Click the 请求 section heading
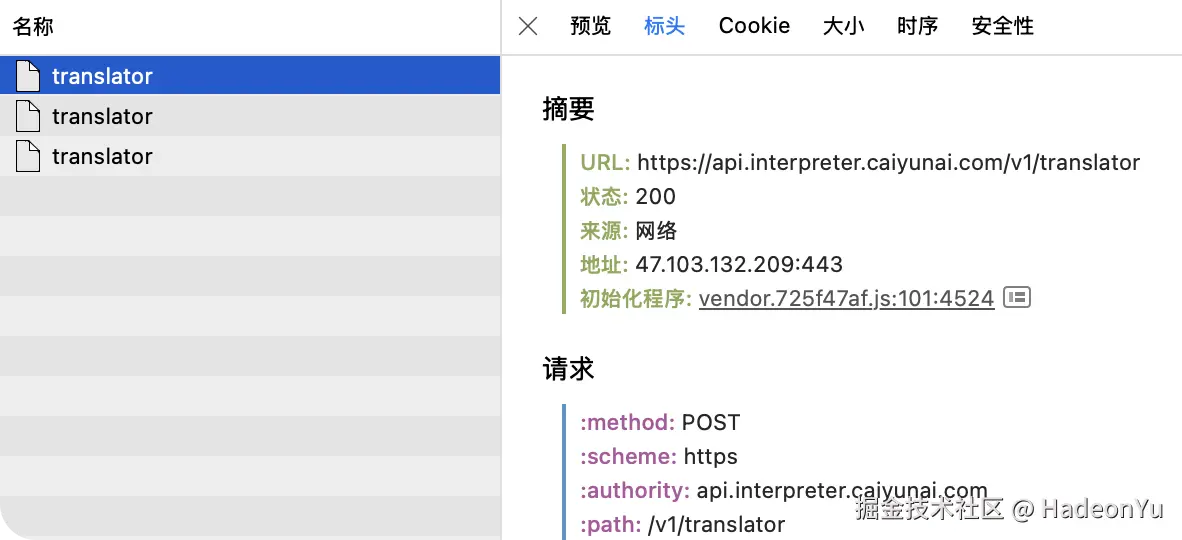 tap(568, 369)
